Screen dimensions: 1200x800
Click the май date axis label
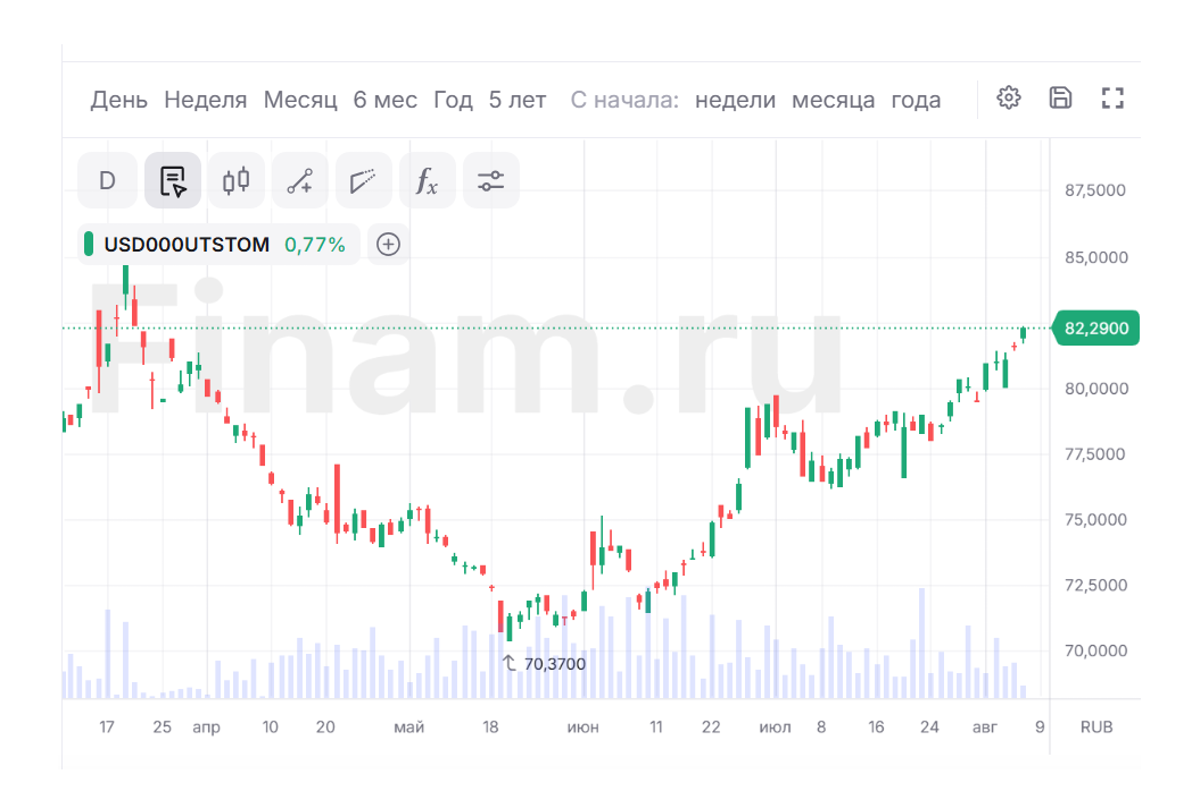pos(409,727)
